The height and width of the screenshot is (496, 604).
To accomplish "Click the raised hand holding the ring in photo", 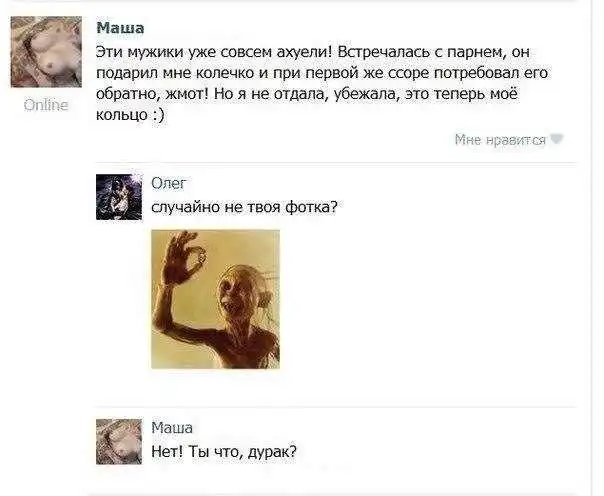I will pos(184,257).
